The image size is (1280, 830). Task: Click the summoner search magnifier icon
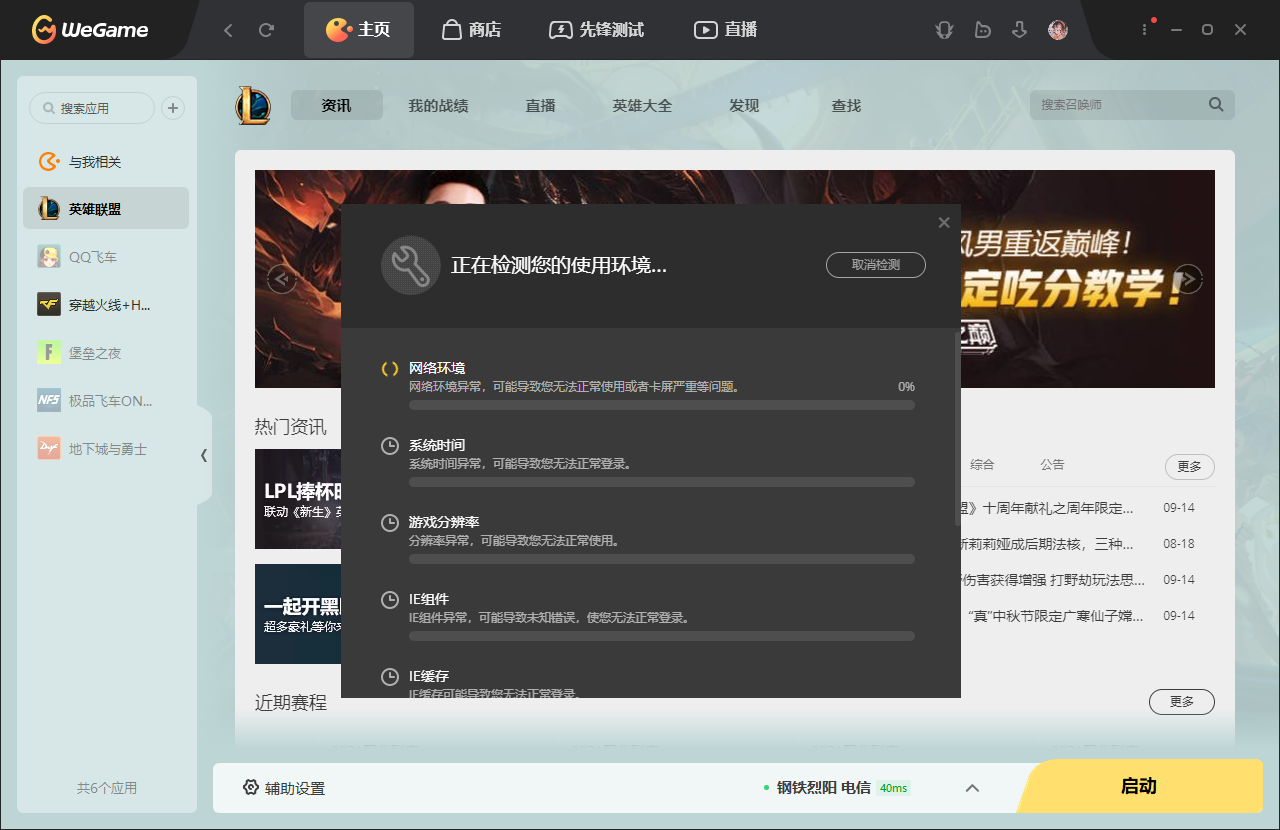(1216, 104)
